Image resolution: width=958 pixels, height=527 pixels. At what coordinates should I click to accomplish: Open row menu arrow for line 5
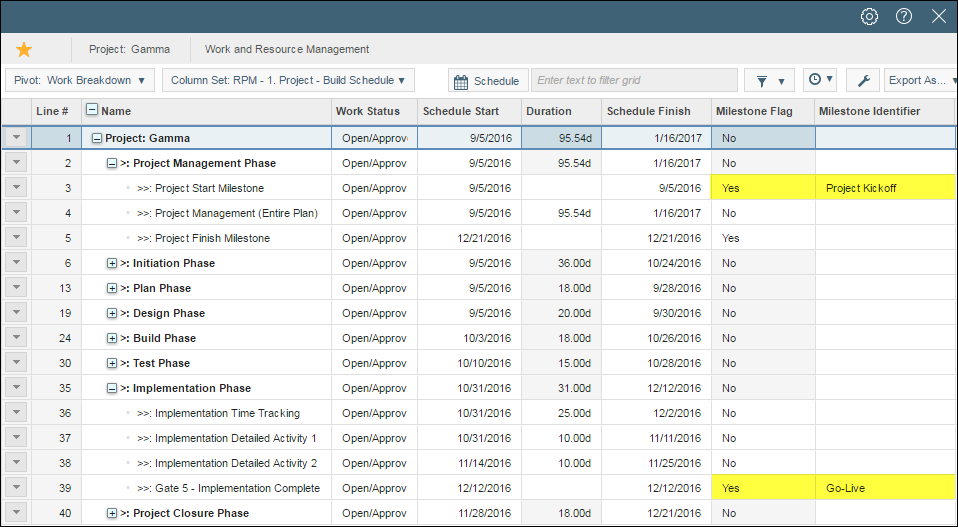tap(16, 238)
